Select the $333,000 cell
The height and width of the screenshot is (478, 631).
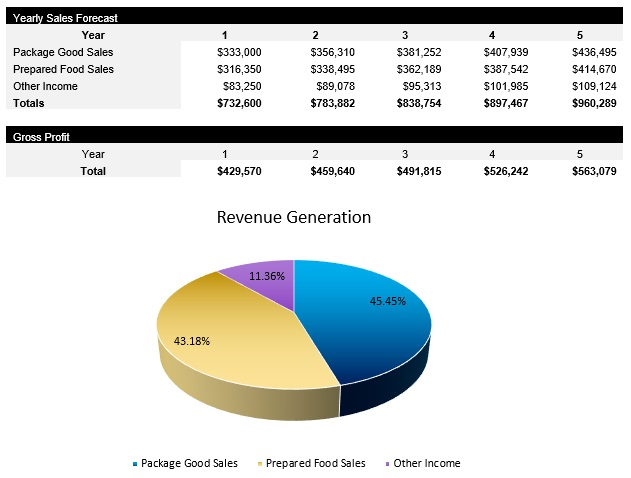tap(239, 52)
